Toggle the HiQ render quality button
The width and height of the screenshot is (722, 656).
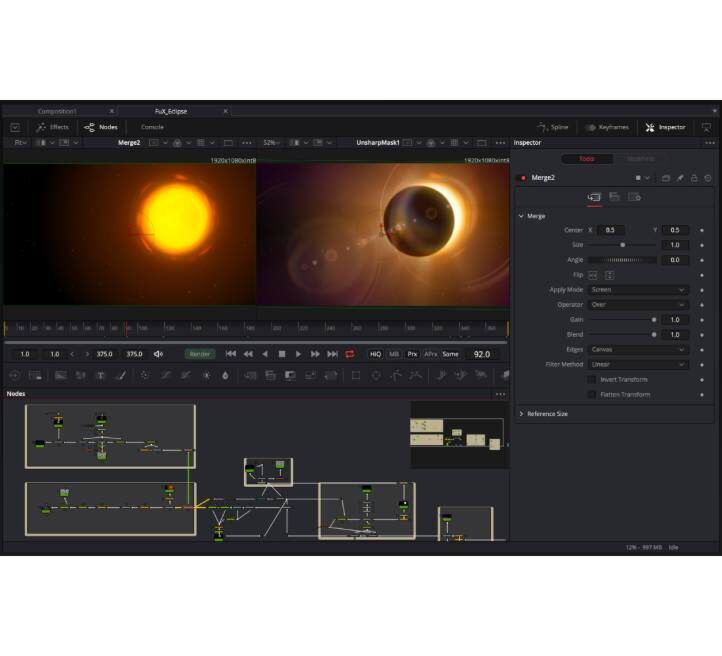(375, 354)
